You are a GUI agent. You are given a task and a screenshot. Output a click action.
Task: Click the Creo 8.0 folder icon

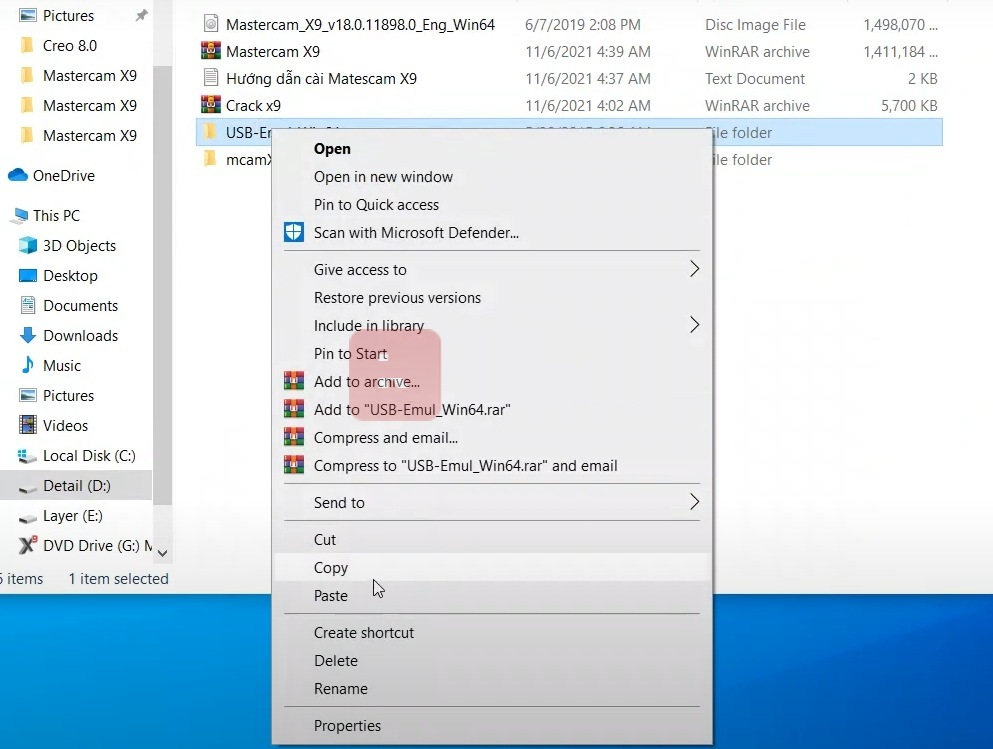(27, 46)
